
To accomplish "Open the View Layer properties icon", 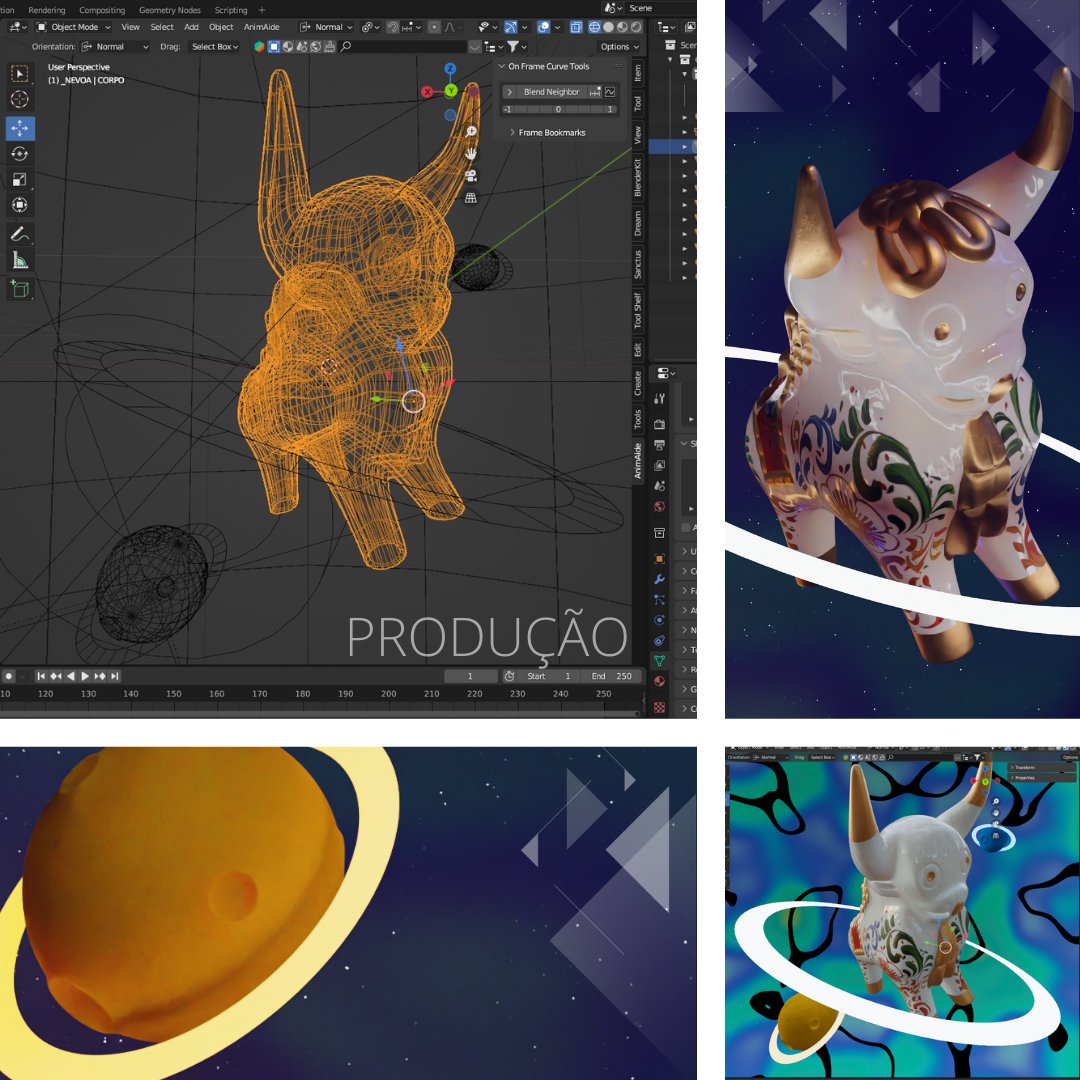I will click(659, 466).
